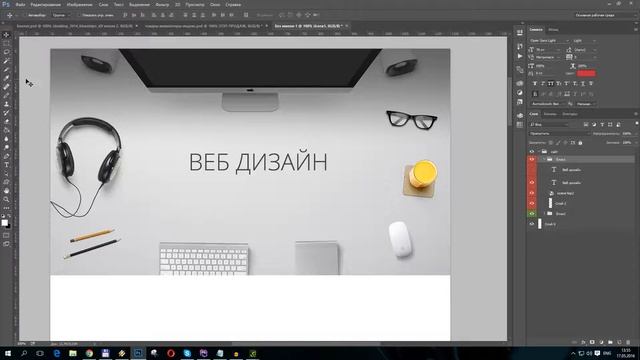Toggle Faux Bold in Character panel

[x=535, y=83]
